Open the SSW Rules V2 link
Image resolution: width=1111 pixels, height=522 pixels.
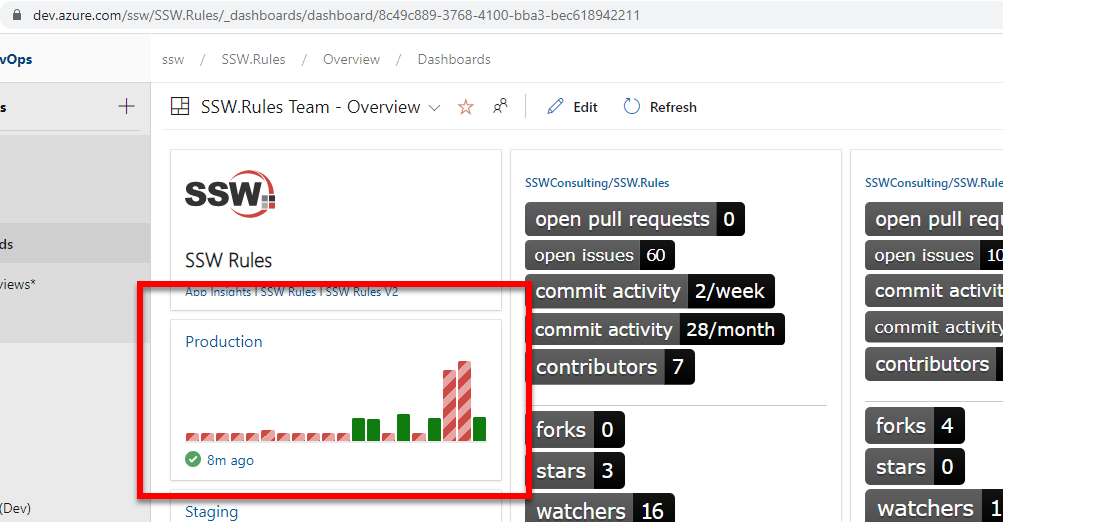(362, 291)
